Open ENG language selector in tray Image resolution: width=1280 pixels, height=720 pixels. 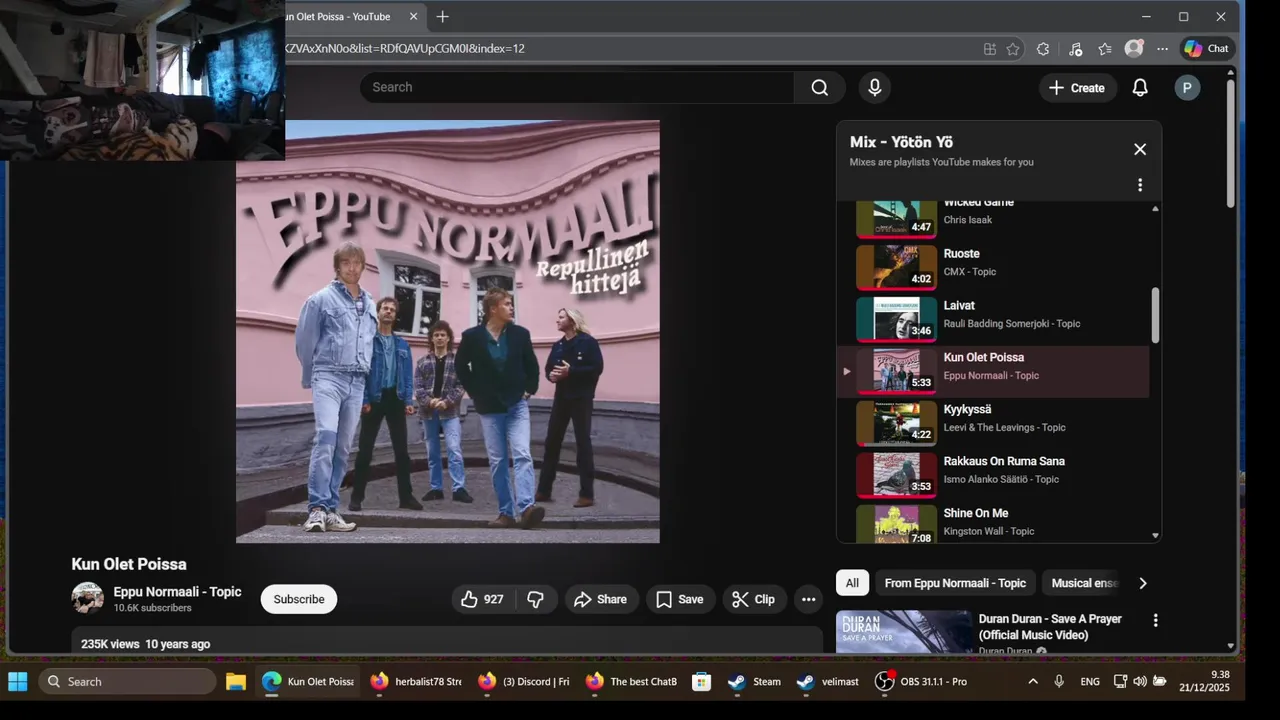click(x=1090, y=681)
